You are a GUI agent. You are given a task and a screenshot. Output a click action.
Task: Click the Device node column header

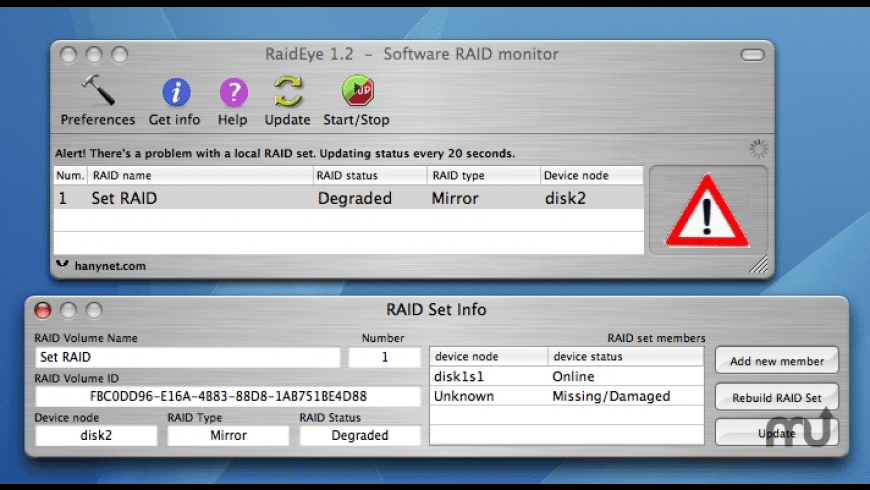coord(590,176)
